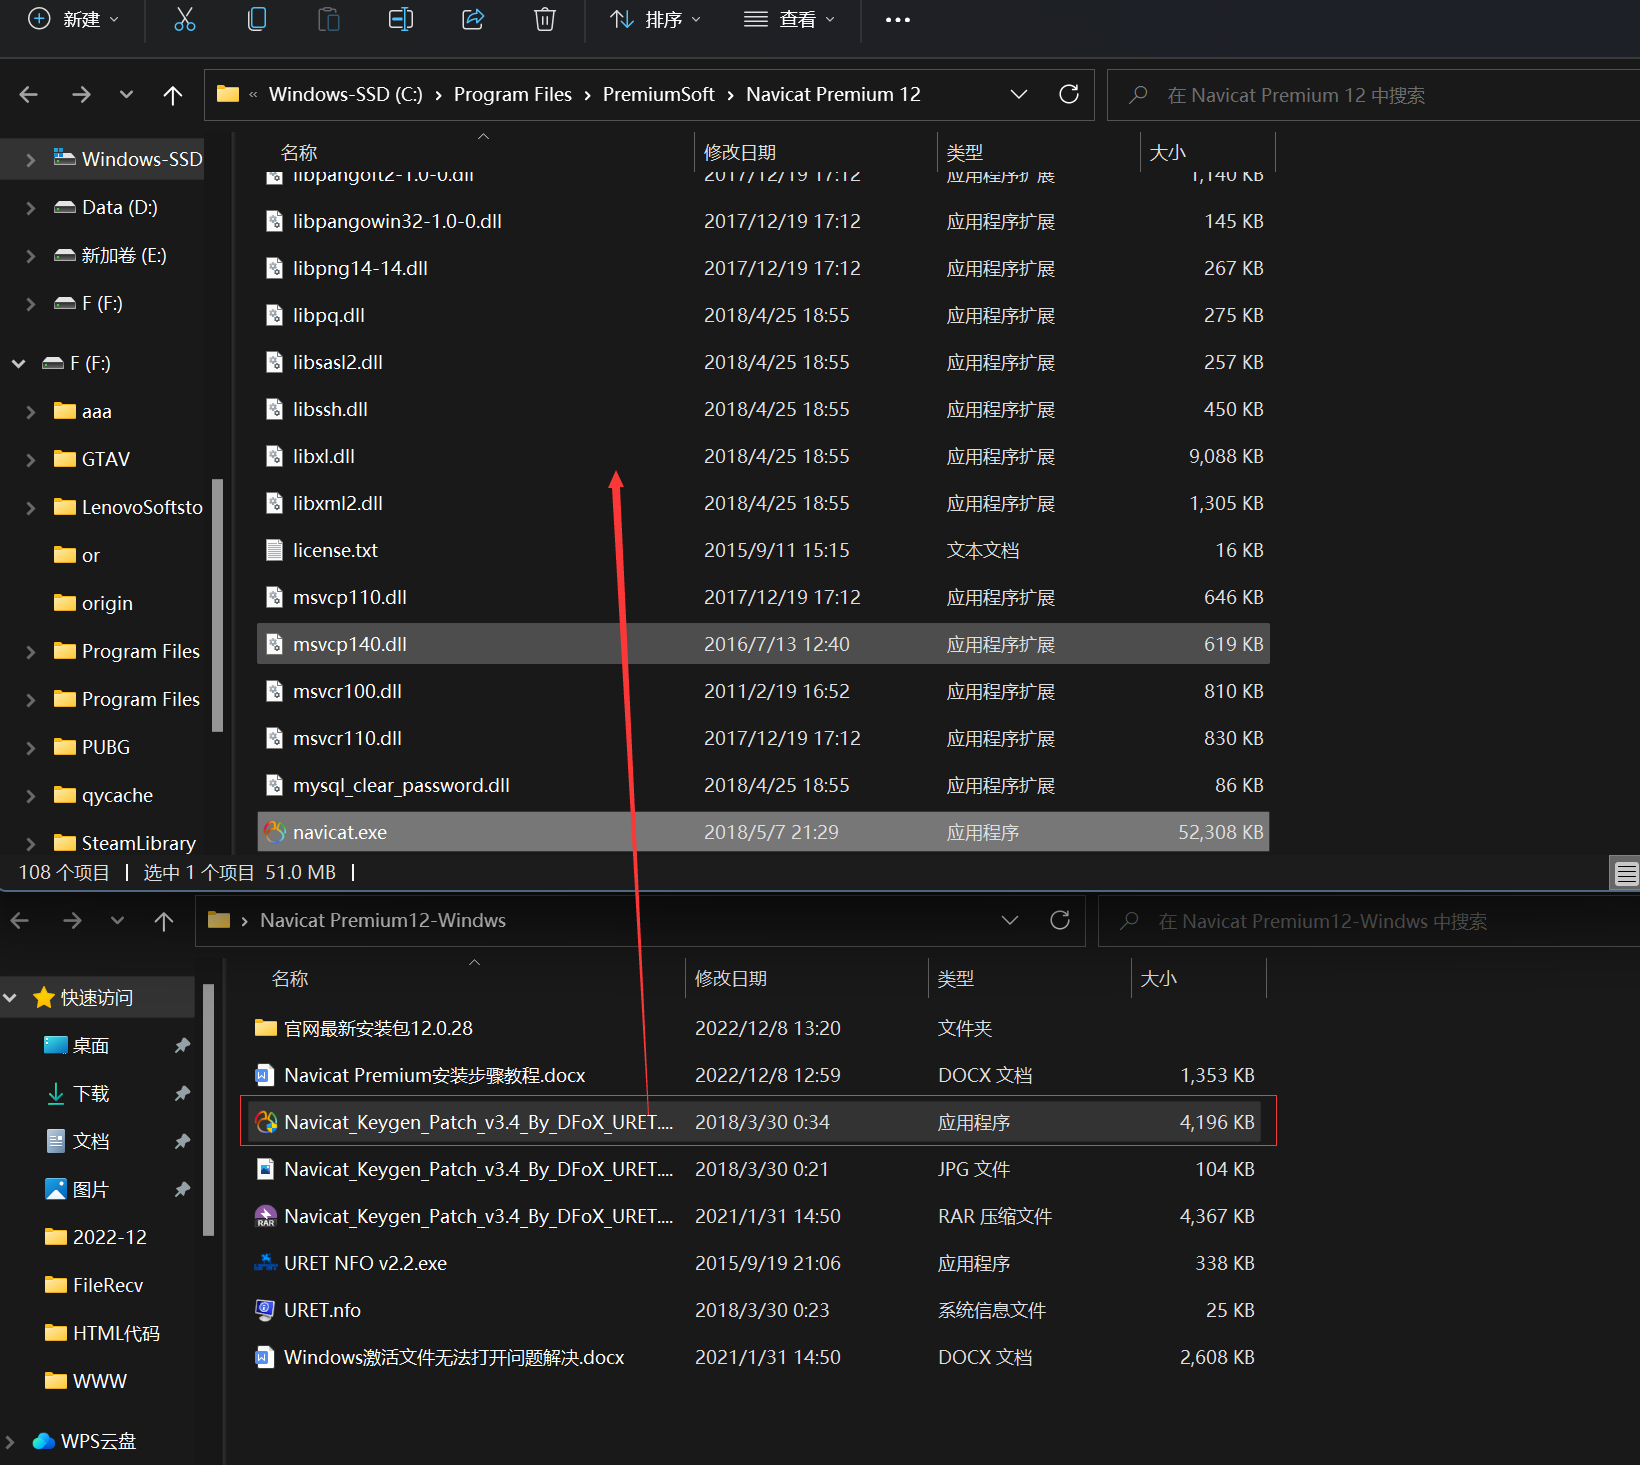Click the PremiumSoft breadcrumb segment
The width and height of the screenshot is (1640, 1465).
pyautogui.click(x=658, y=94)
